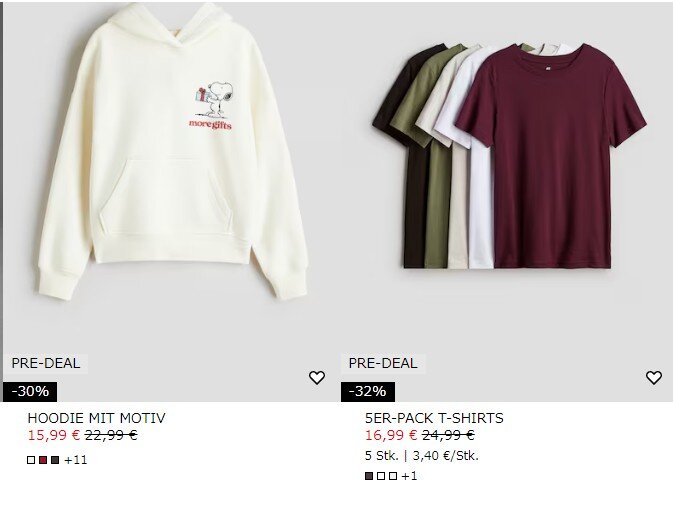Select the white colour swatch for hoodie

click(x=31, y=460)
